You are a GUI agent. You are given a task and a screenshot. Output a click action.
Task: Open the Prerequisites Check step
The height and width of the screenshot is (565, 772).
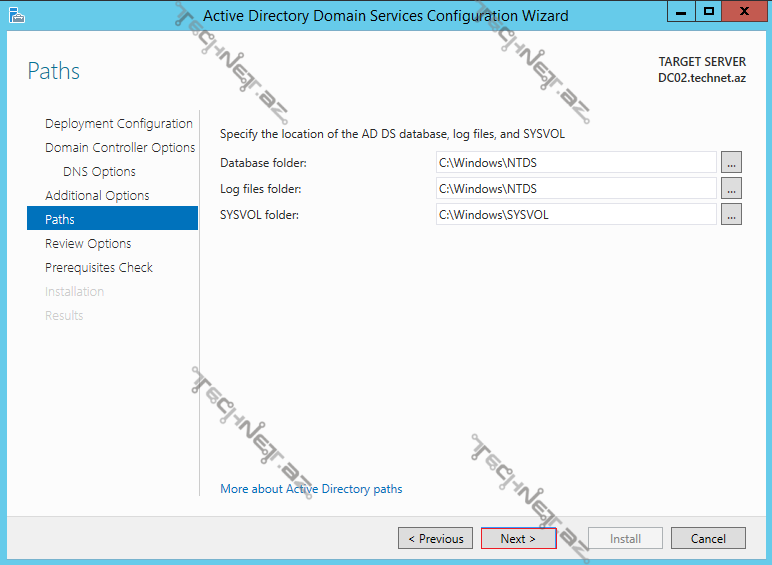(x=99, y=268)
